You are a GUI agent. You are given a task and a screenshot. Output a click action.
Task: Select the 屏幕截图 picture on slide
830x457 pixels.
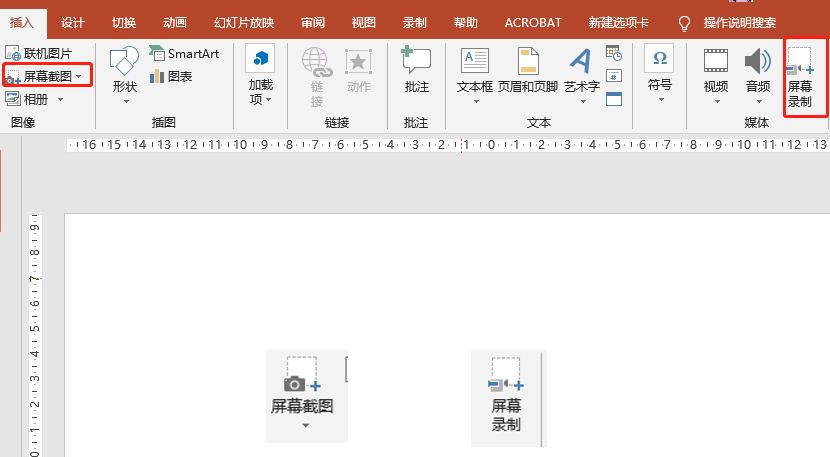(x=306, y=396)
